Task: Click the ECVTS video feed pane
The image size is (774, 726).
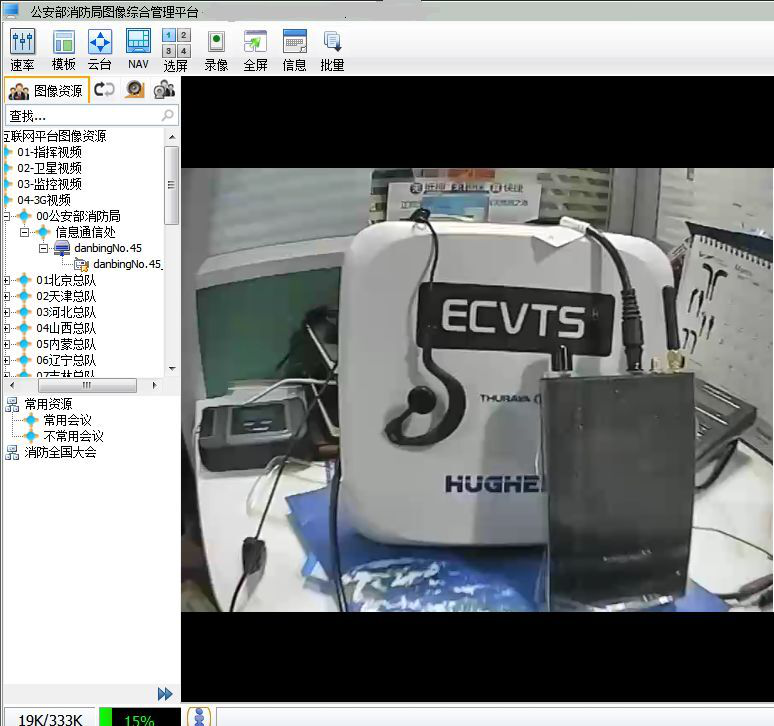Action: (477, 390)
